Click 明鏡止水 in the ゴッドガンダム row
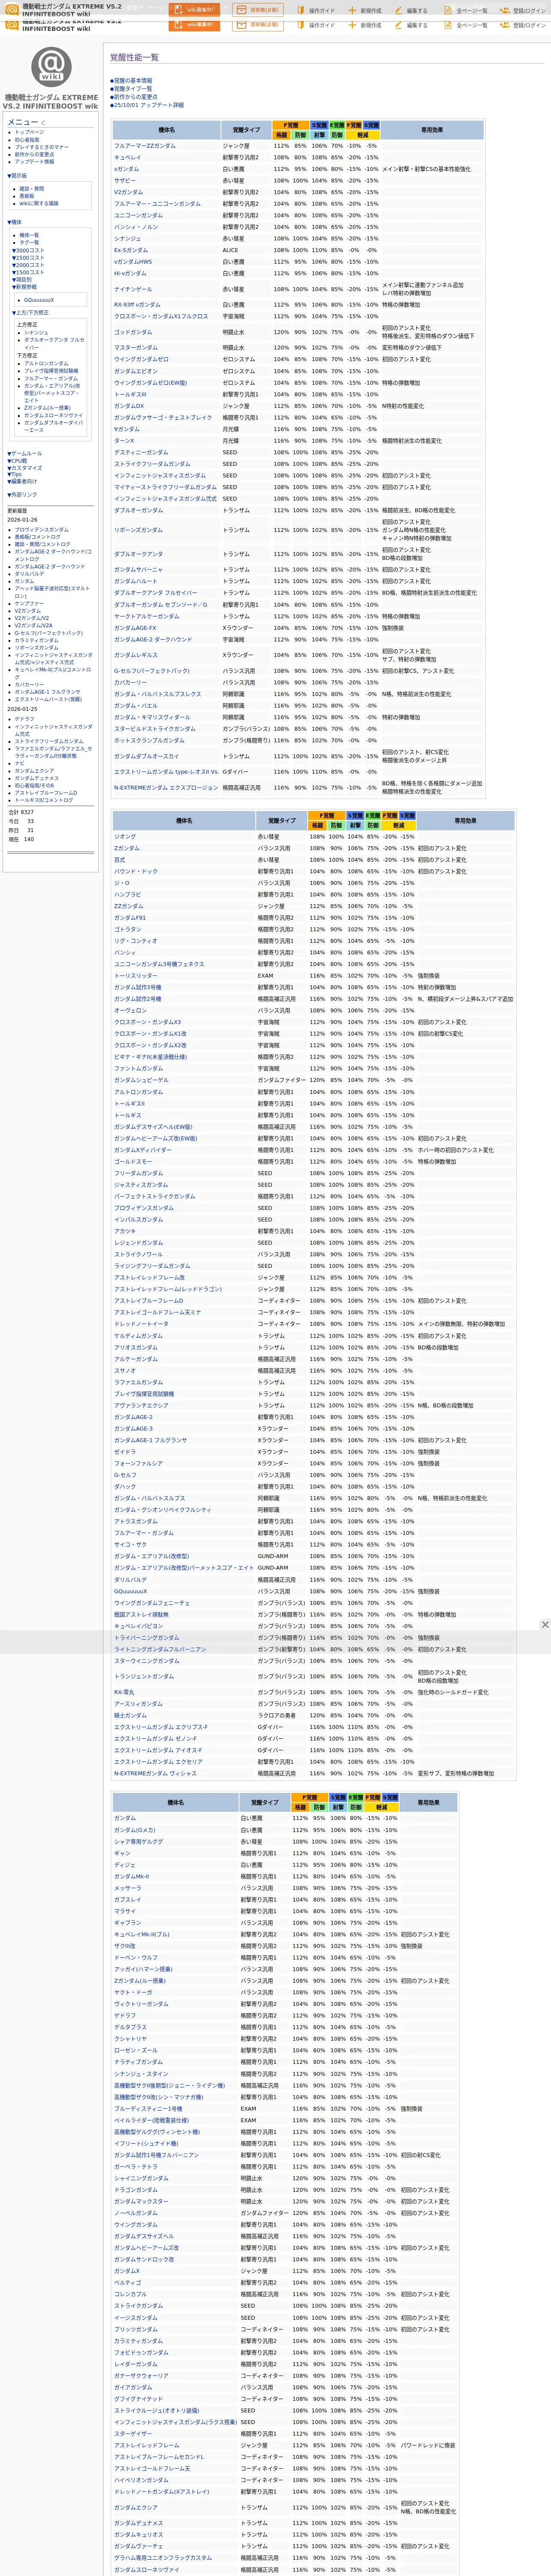 pyautogui.click(x=233, y=332)
